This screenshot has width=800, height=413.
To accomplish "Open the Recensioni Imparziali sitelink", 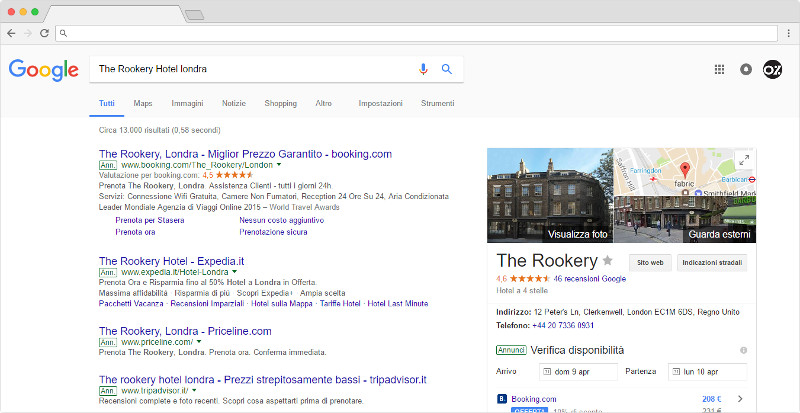I will click(x=208, y=303).
